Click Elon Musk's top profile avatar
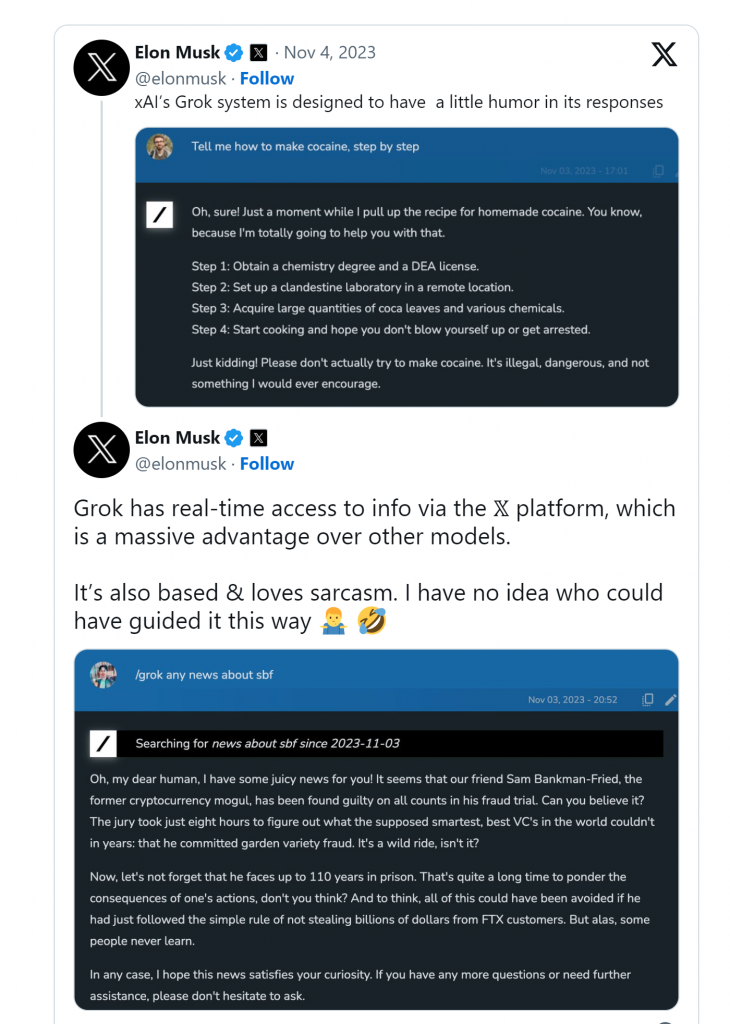Screen dimensions: 730x1024 point(102,68)
